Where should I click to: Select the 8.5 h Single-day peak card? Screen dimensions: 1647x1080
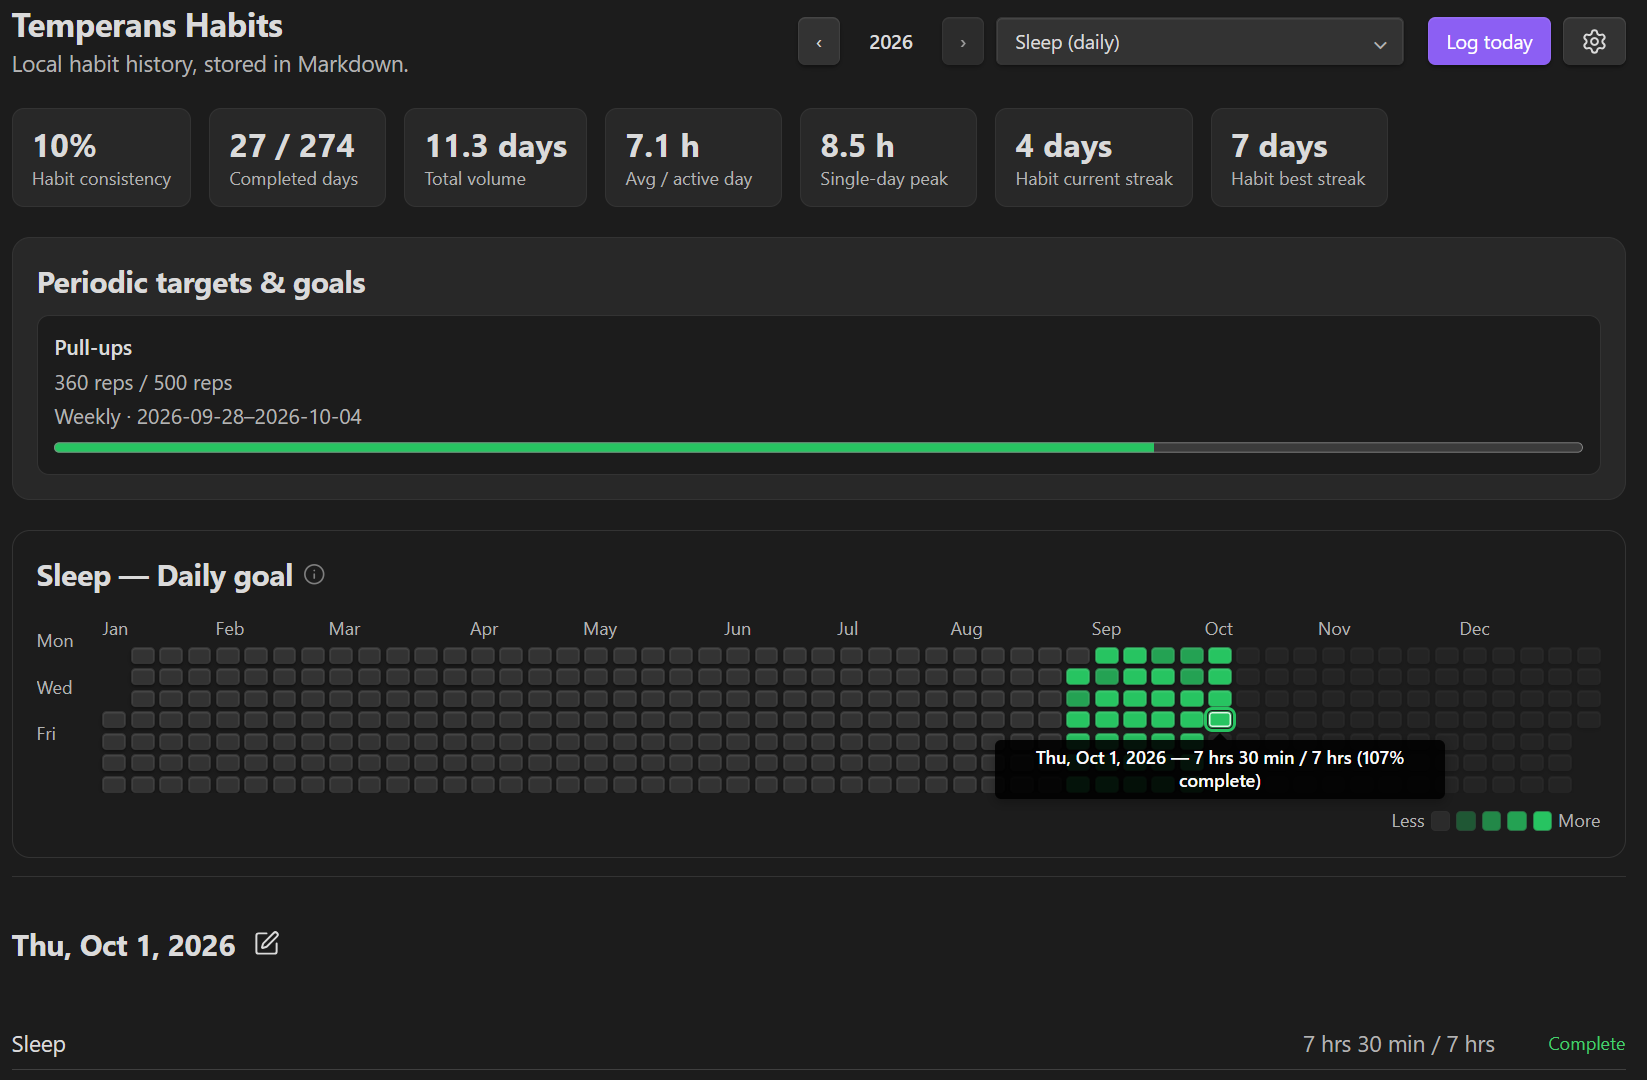pos(888,158)
